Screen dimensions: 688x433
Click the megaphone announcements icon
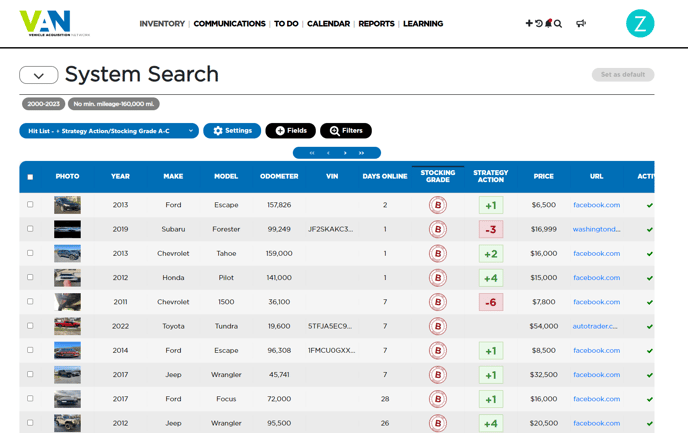(581, 23)
